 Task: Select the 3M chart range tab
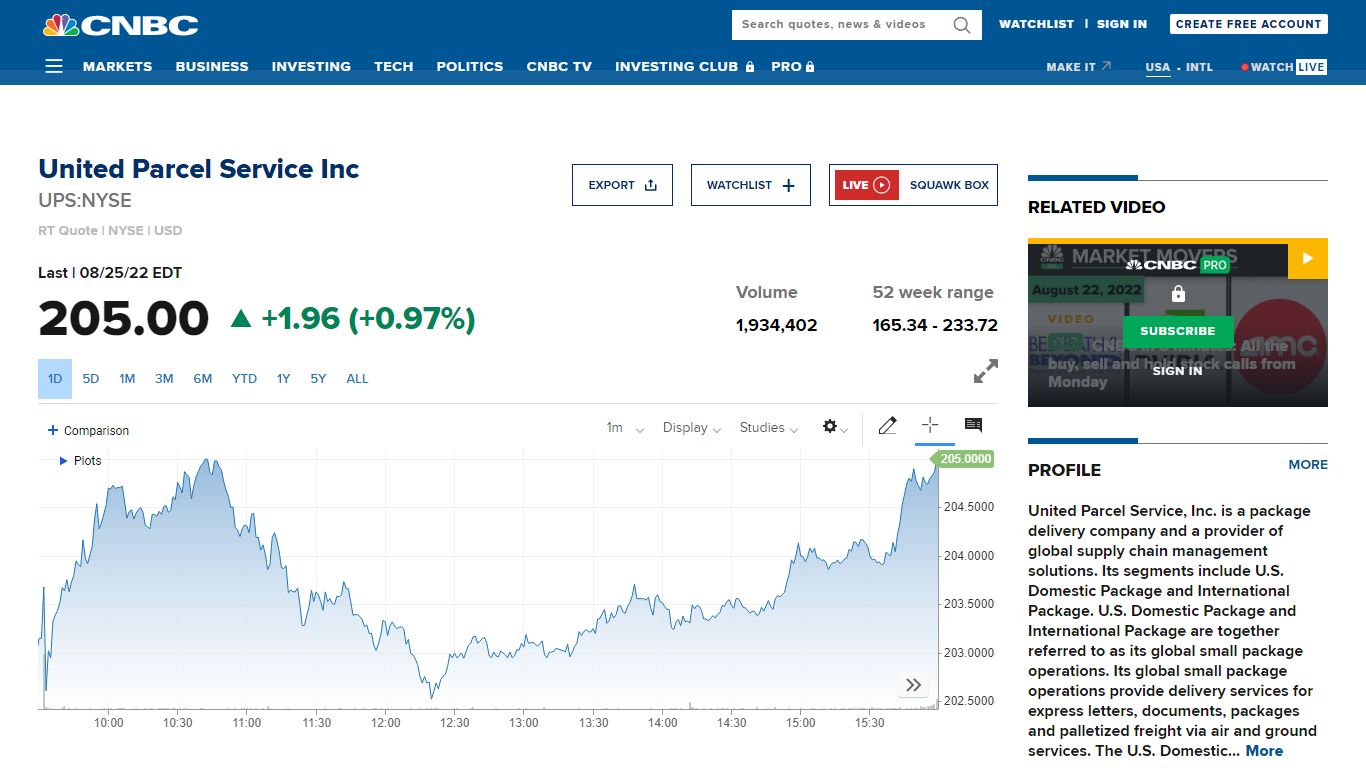[164, 379]
